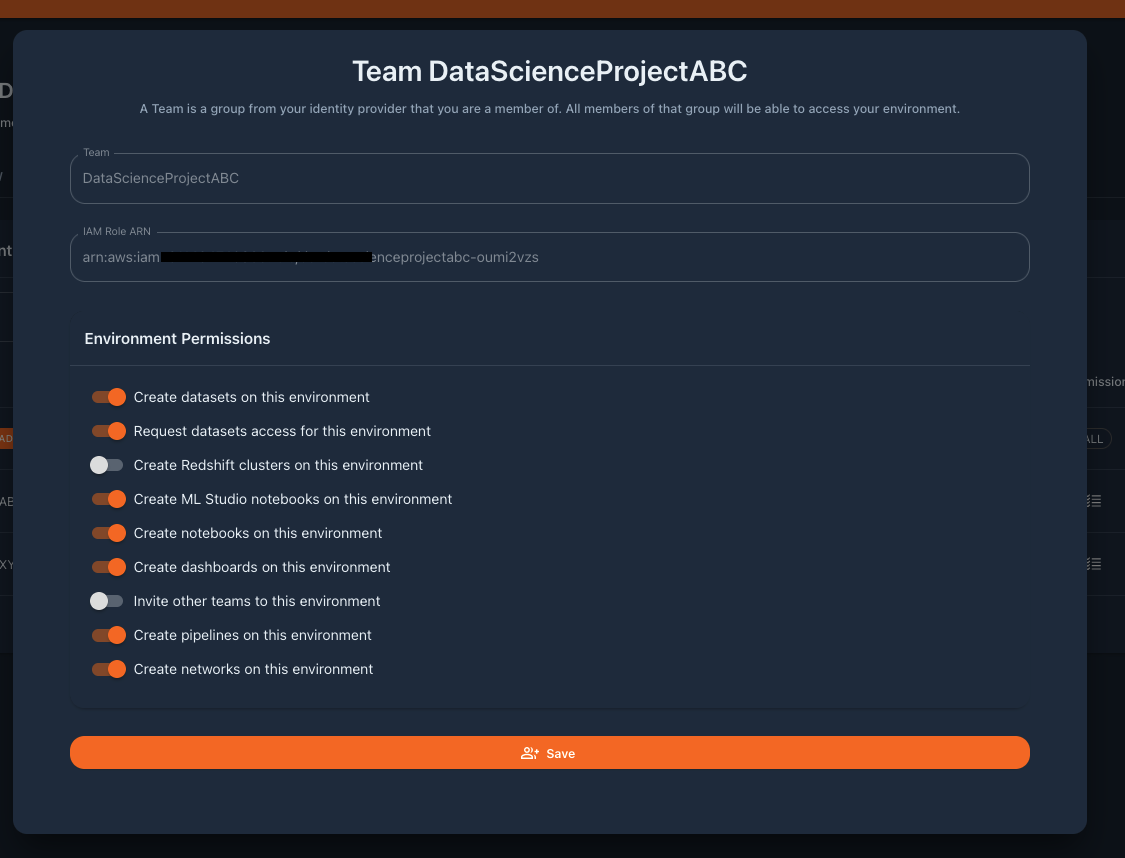Click the team description text under title

click(550, 108)
